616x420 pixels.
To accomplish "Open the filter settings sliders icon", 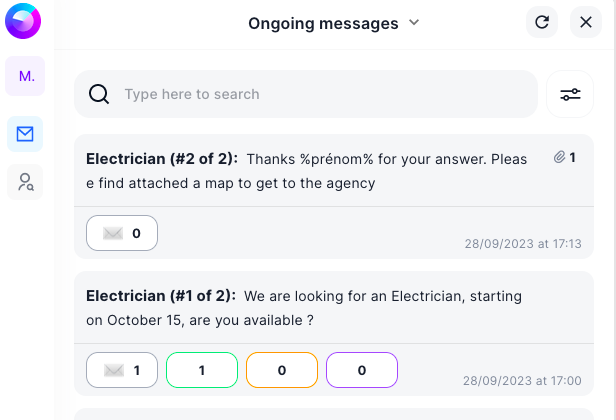I will 570,94.
